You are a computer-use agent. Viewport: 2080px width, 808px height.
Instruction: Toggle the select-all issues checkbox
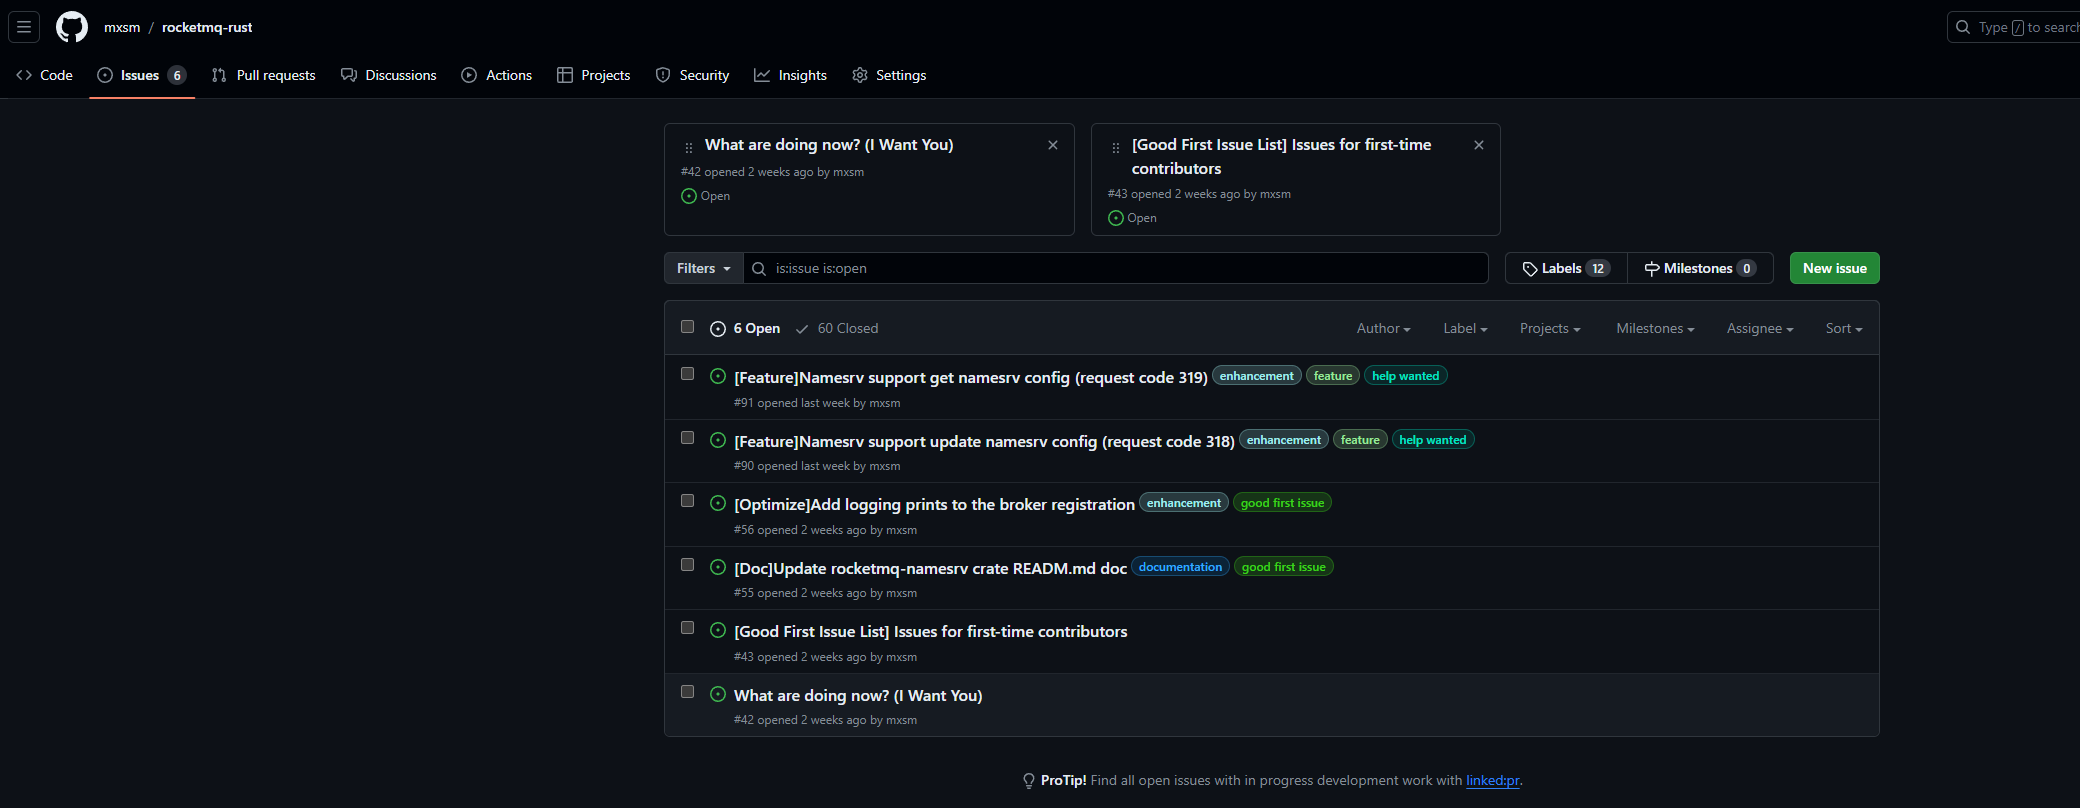pos(687,327)
